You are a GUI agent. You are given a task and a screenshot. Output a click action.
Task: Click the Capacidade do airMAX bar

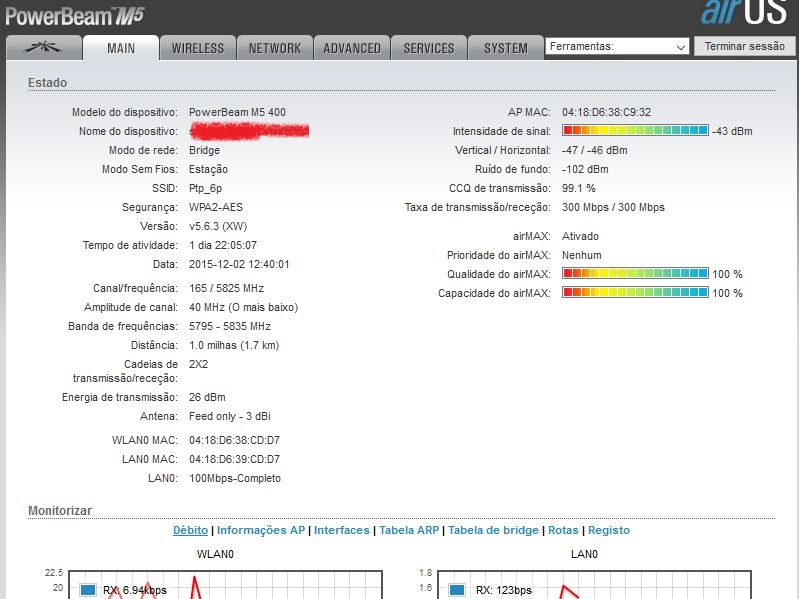635,292
